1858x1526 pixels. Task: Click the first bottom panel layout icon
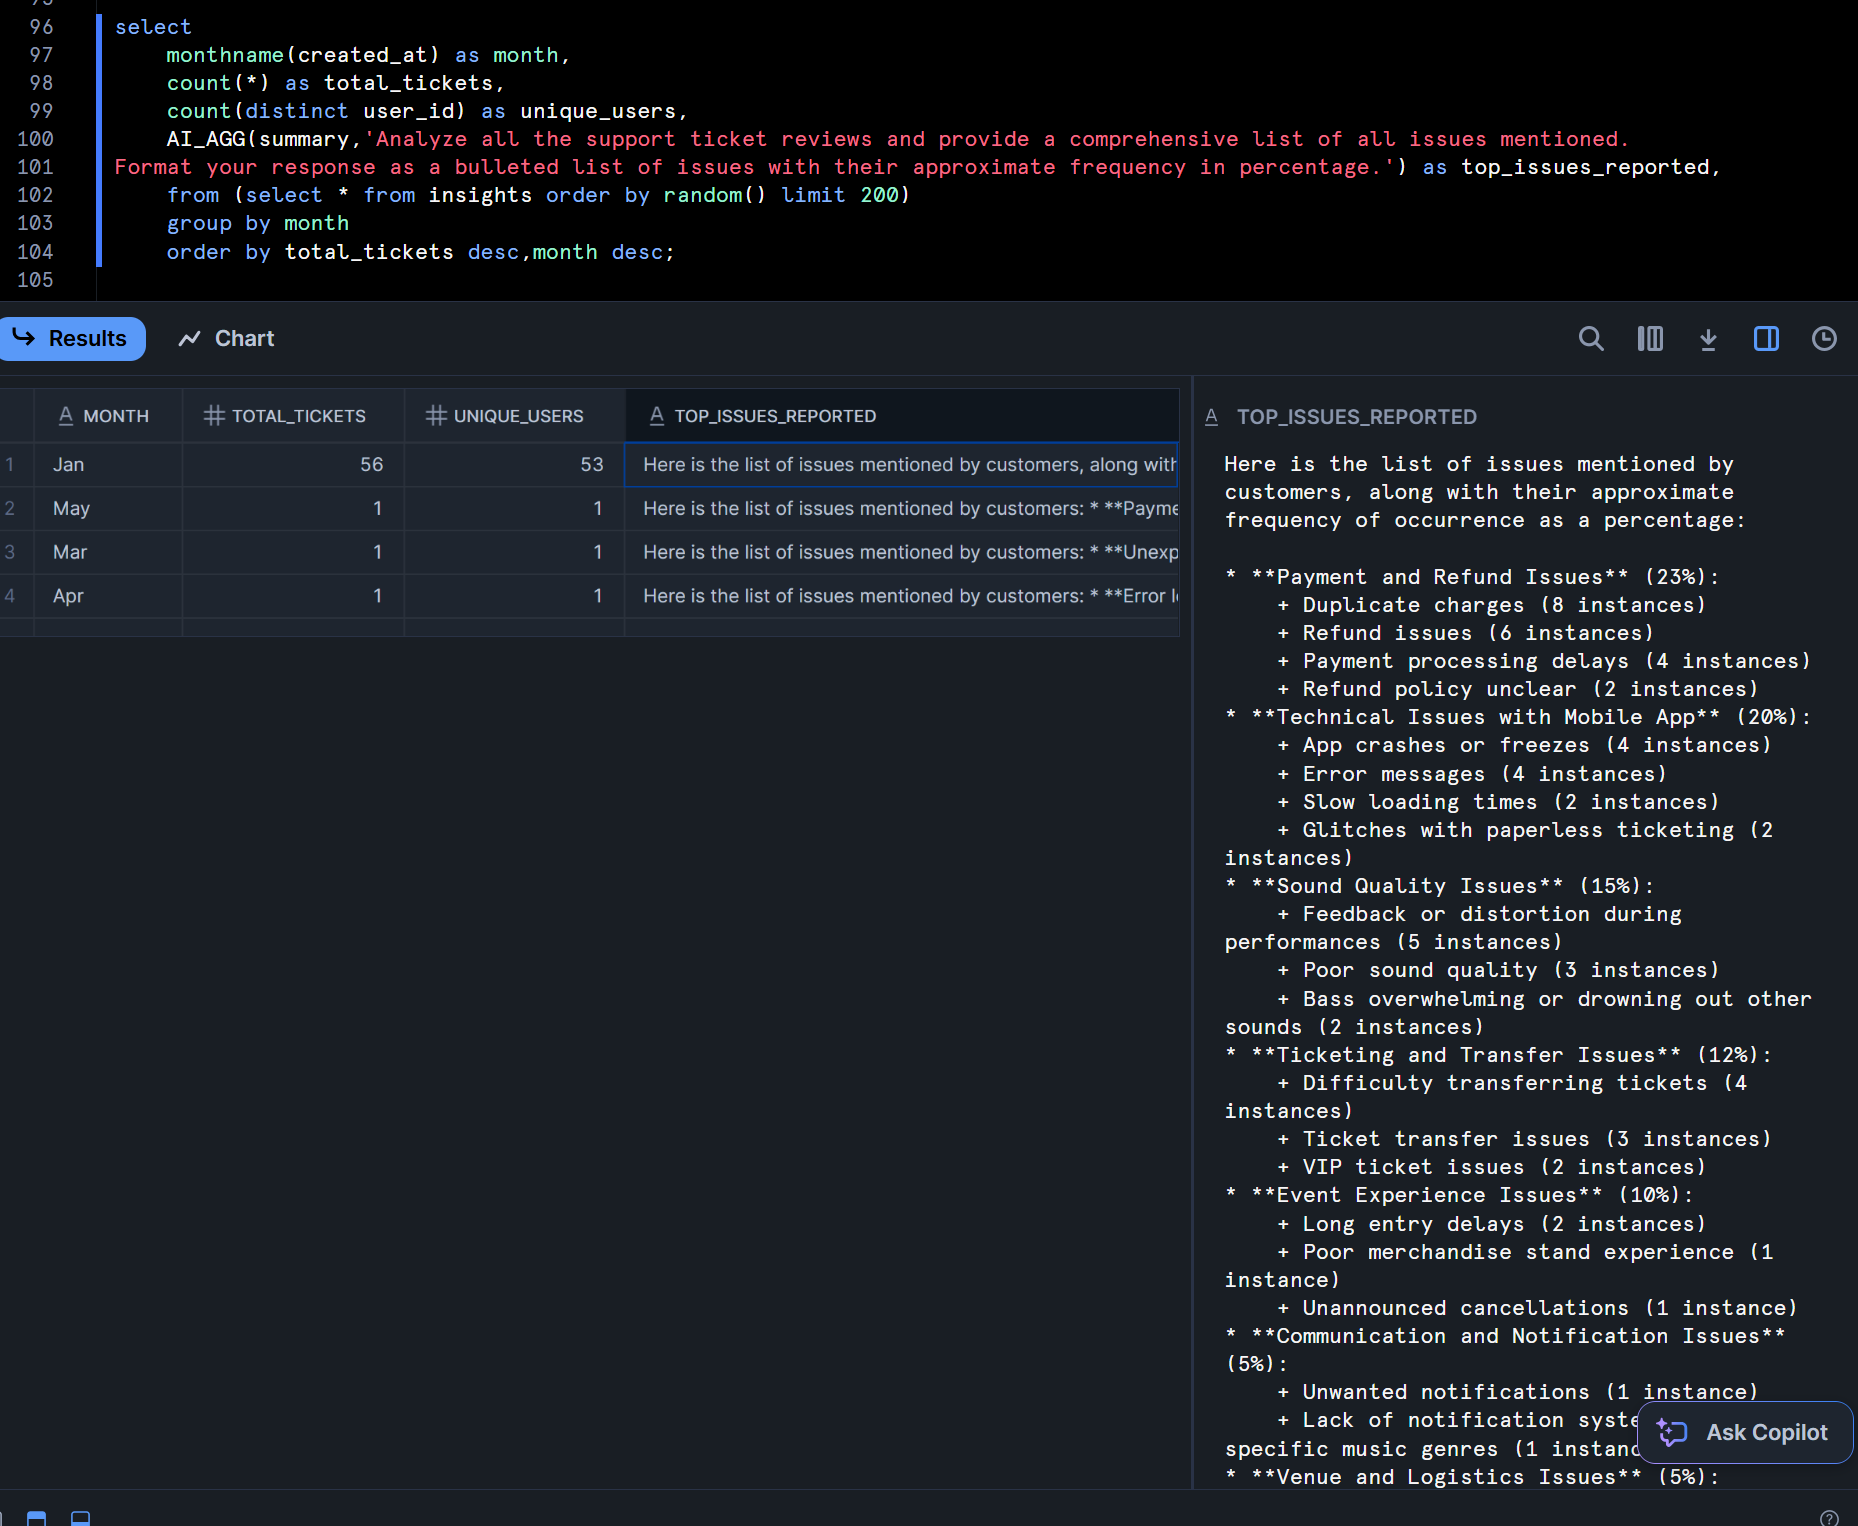tap(37, 1518)
